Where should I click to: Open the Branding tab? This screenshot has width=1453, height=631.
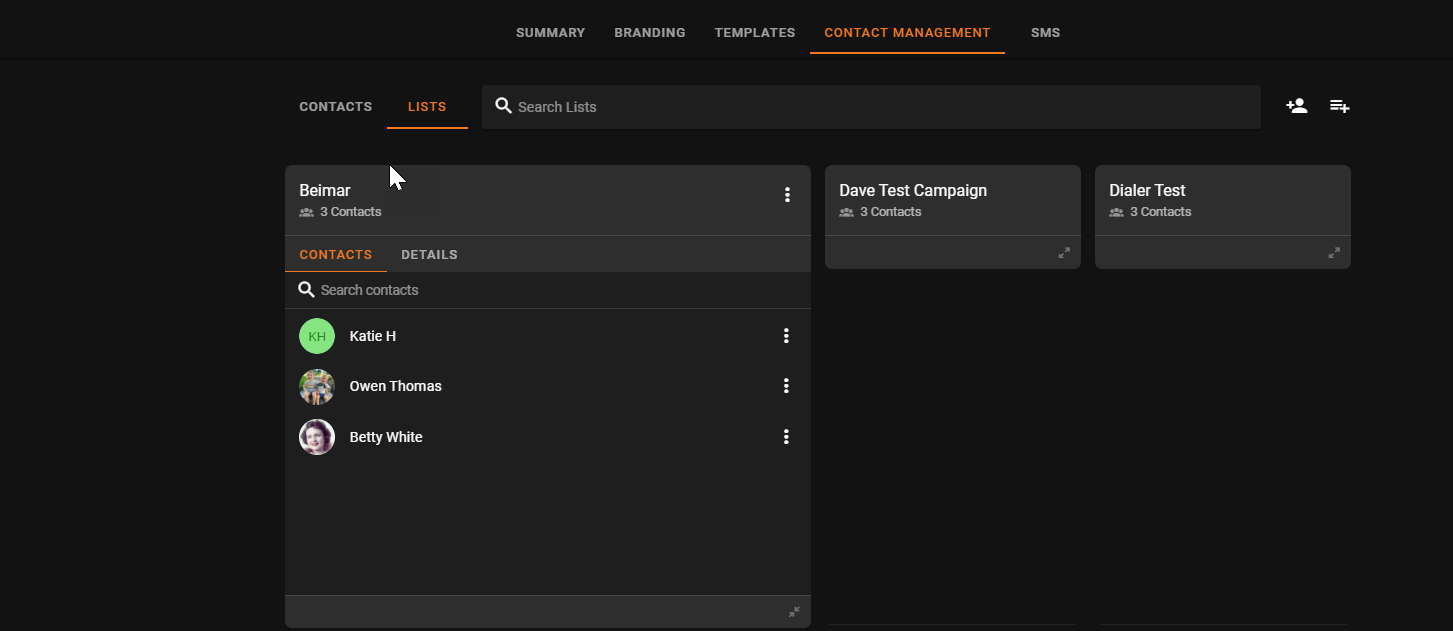click(x=649, y=33)
